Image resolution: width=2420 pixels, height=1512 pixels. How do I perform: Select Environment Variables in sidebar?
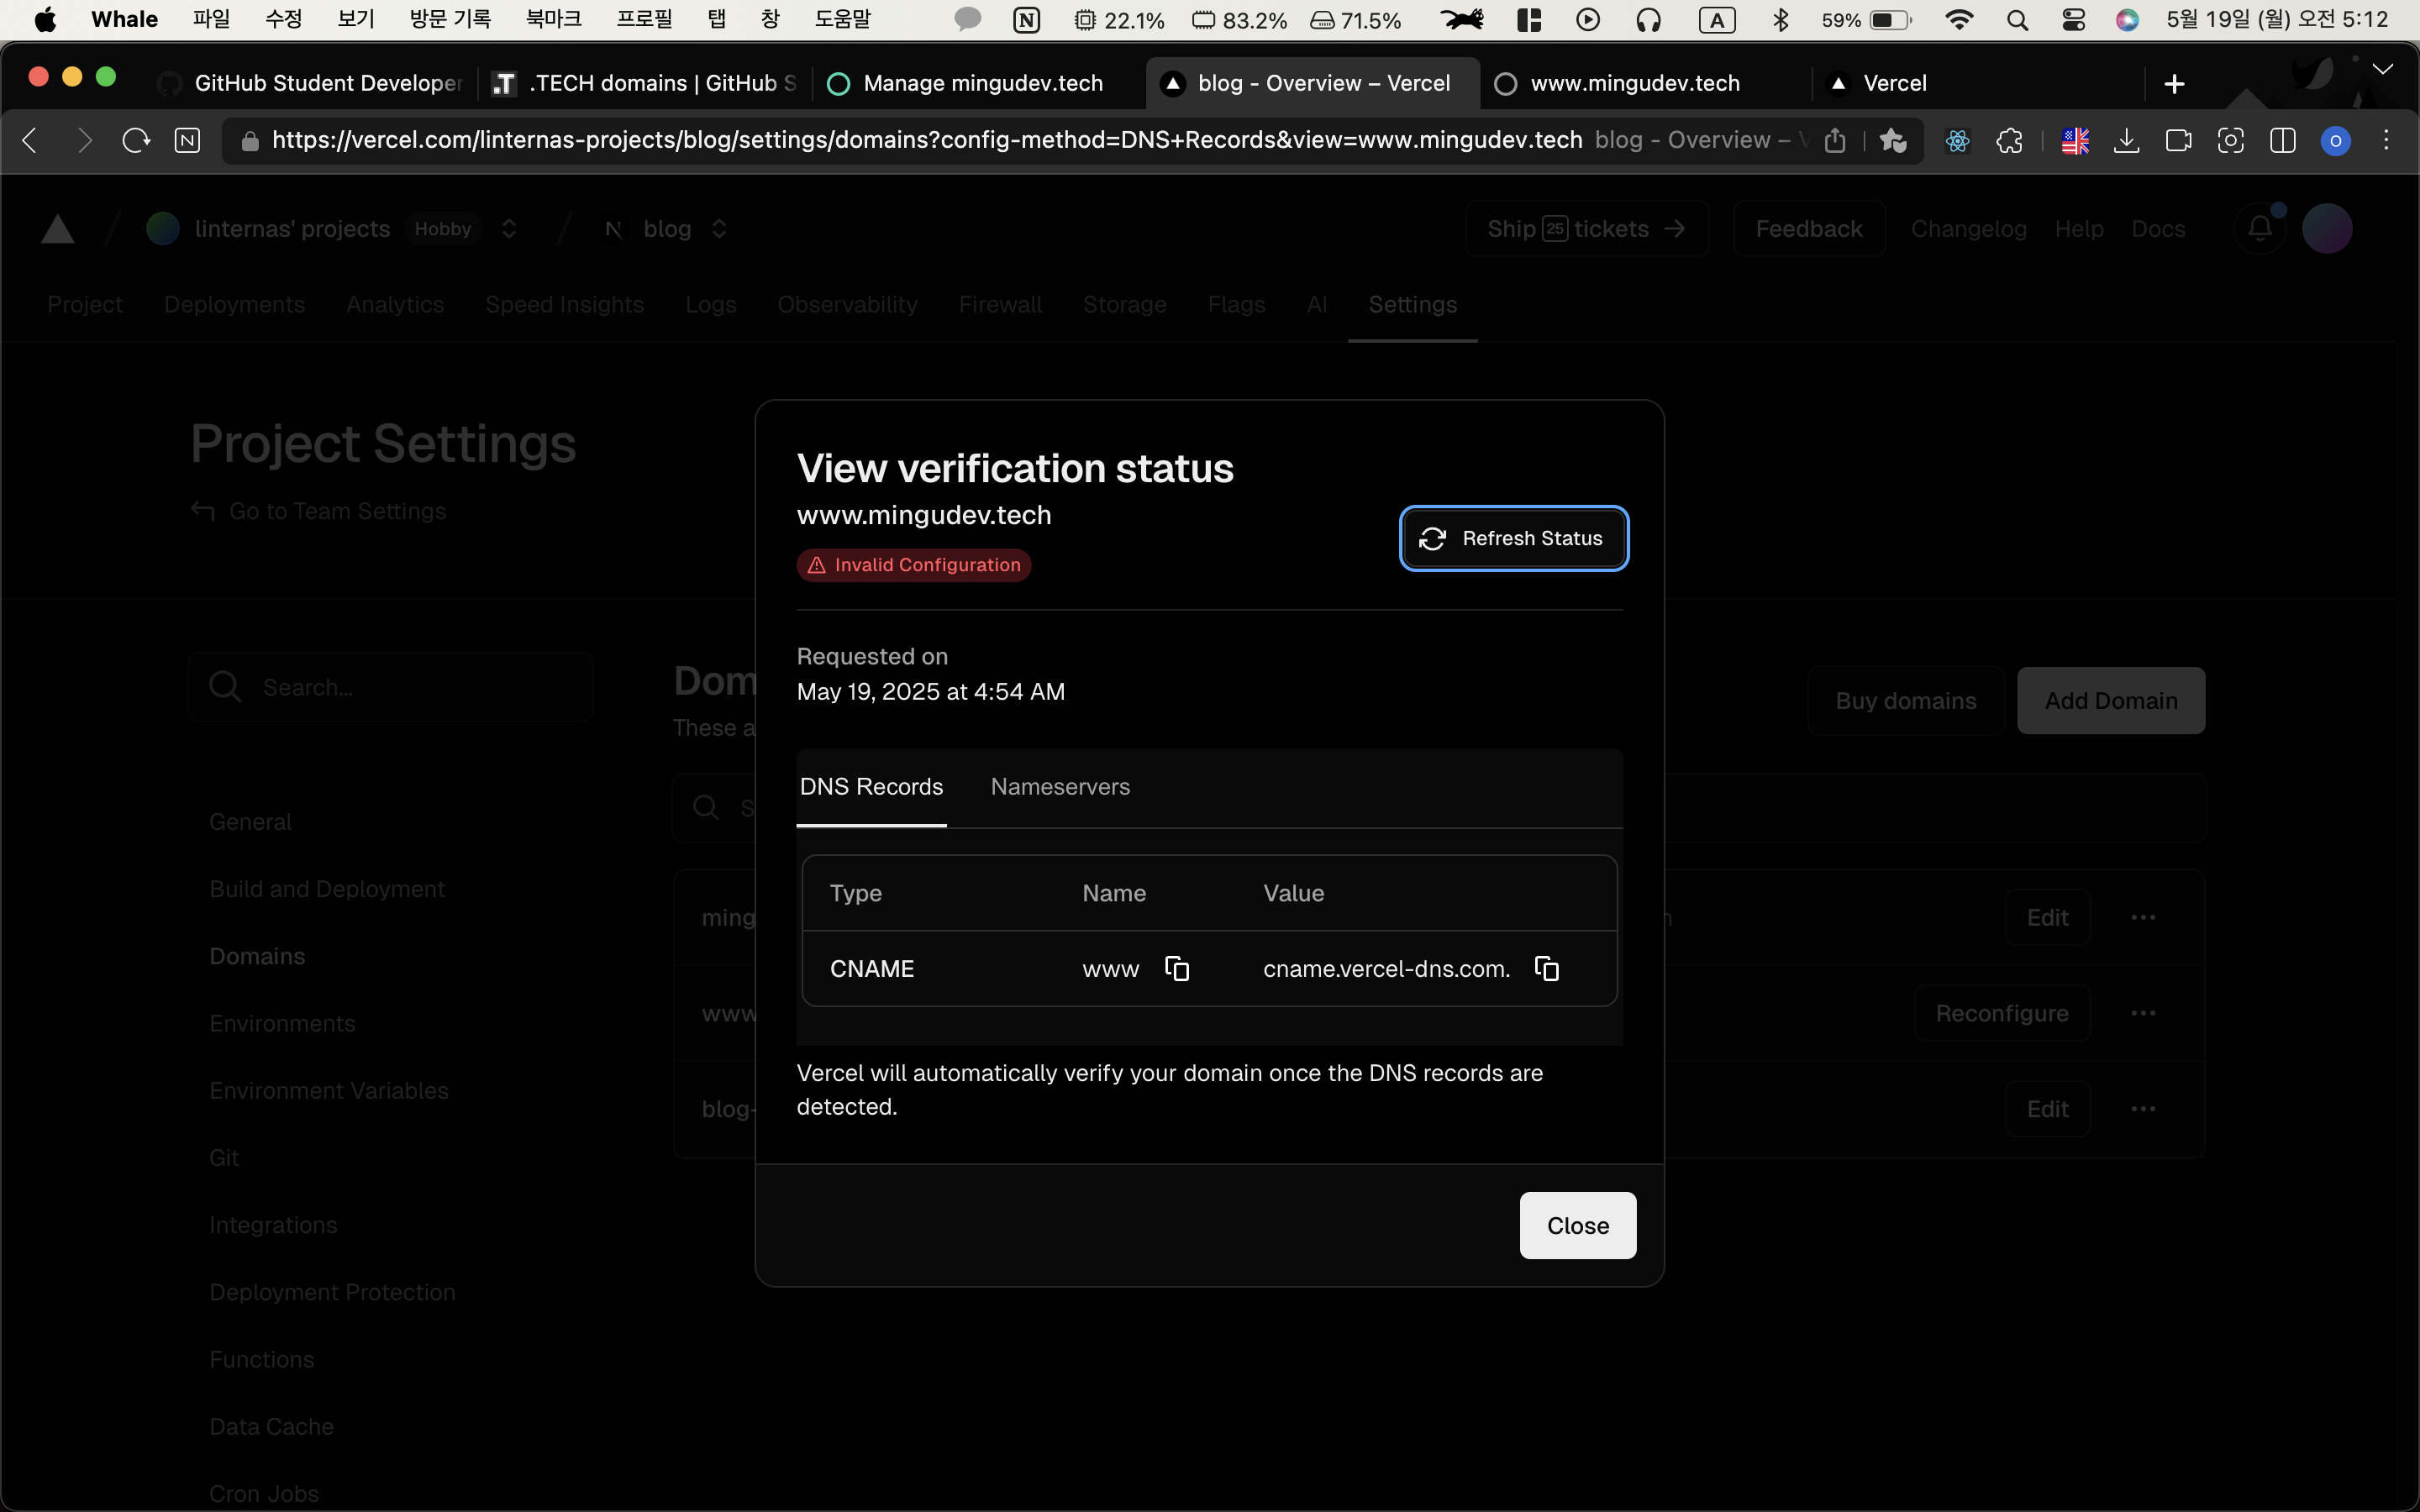click(329, 1090)
